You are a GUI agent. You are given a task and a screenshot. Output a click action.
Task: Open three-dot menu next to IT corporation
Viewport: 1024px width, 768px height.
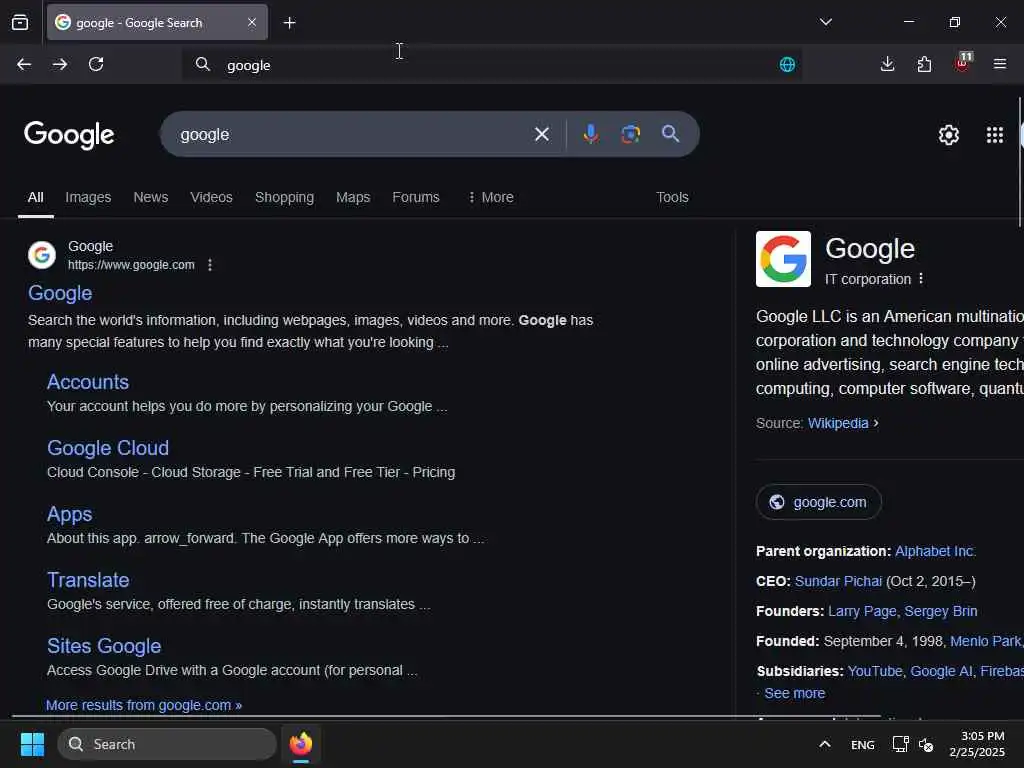coord(921,279)
